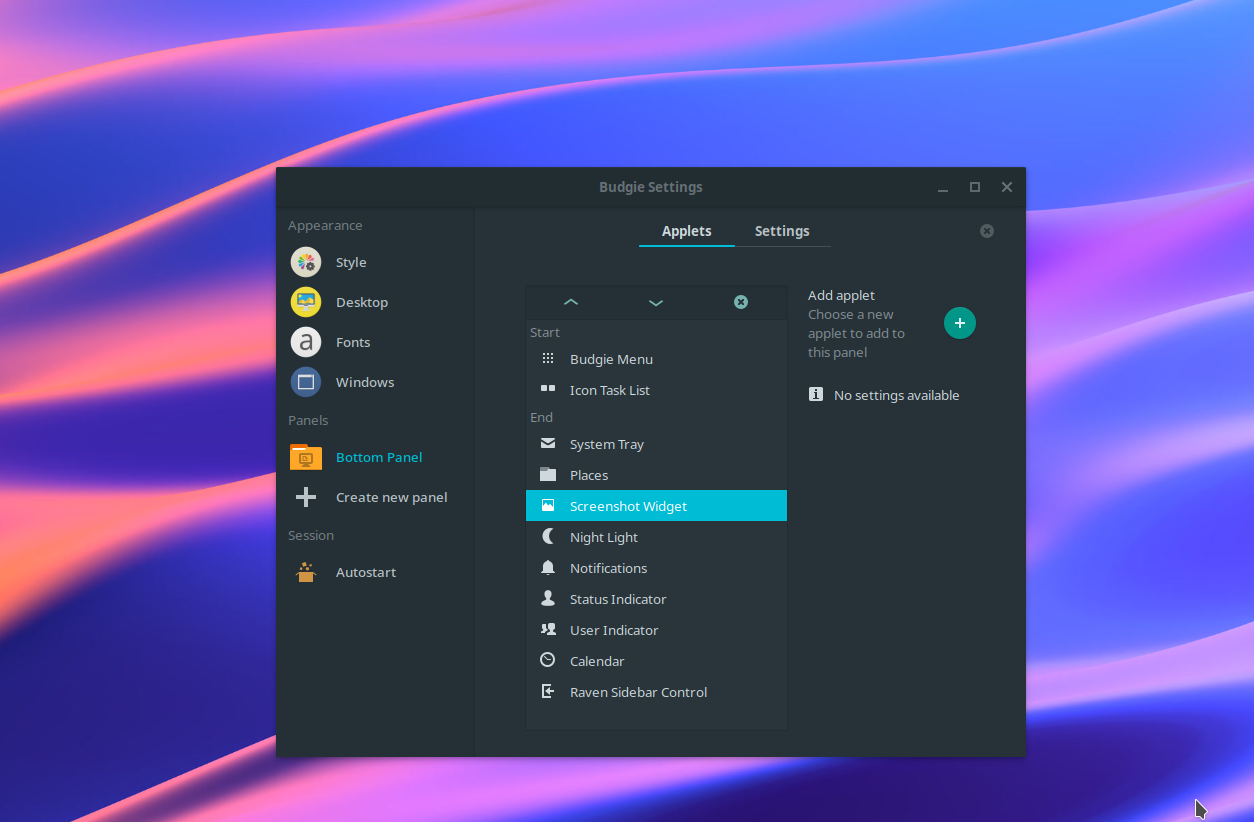Screen dimensions: 1254x822
Task: Move selected applet down with arrow
Action: (656, 302)
